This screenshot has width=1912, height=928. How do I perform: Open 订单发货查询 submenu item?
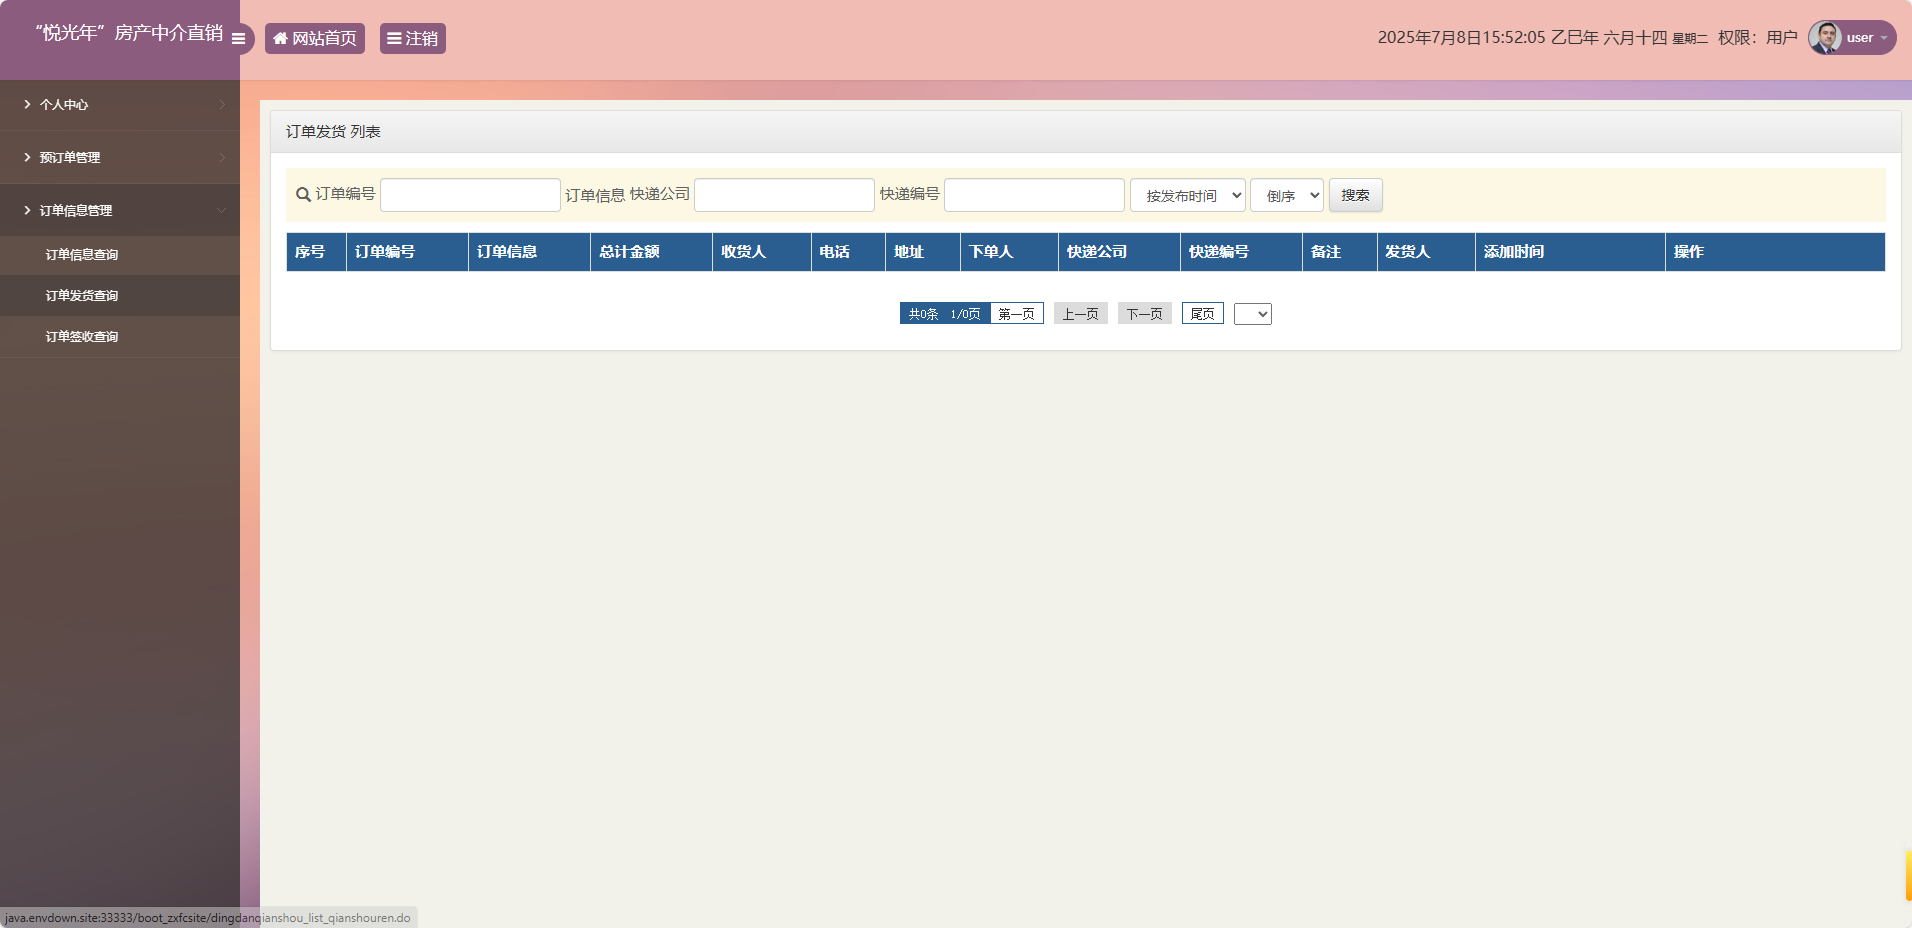coord(120,296)
